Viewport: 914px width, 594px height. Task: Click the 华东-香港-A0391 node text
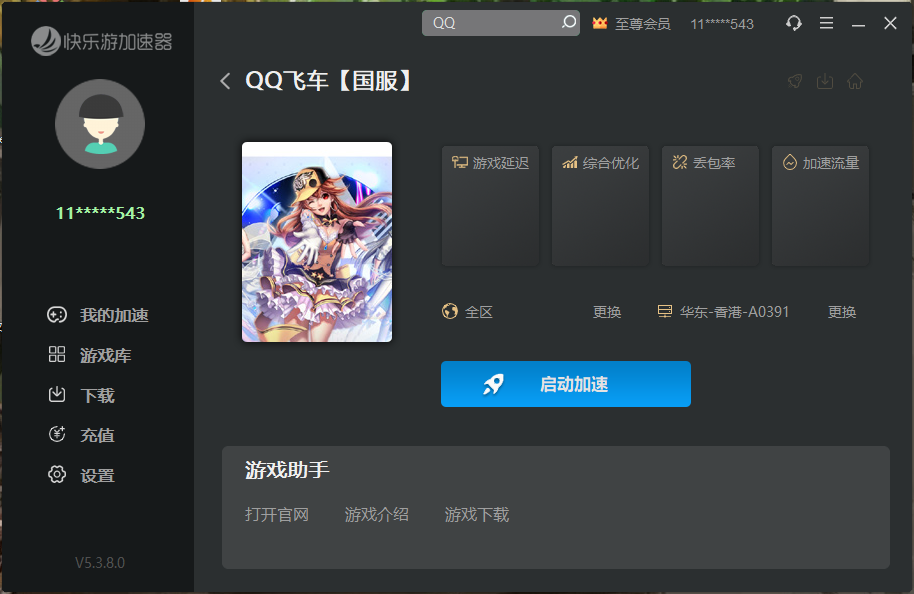pos(734,312)
